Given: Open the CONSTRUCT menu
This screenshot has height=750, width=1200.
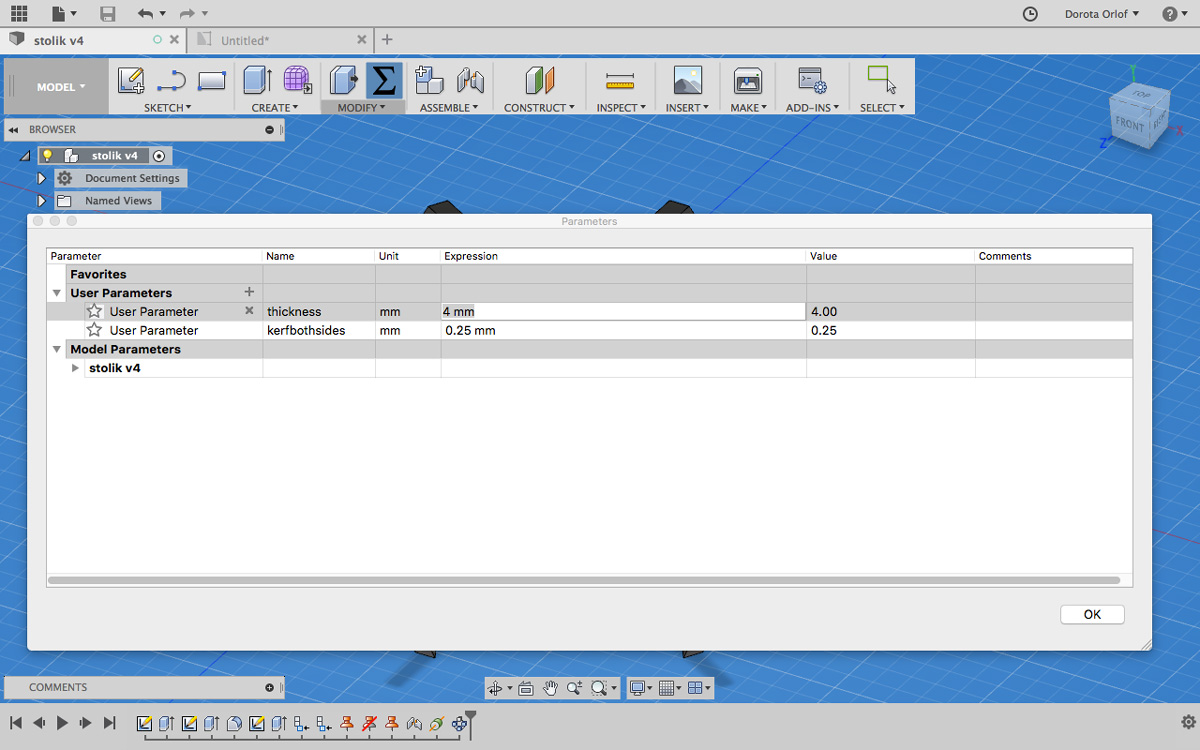Looking at the screenshot, I should [x=539, y=107].
